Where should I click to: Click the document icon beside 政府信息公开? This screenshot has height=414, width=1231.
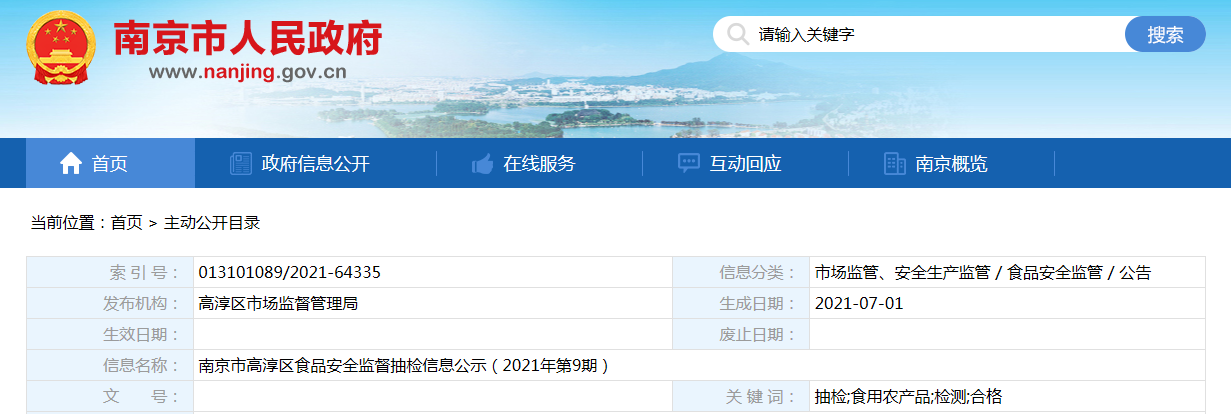(x=241, y=164)
